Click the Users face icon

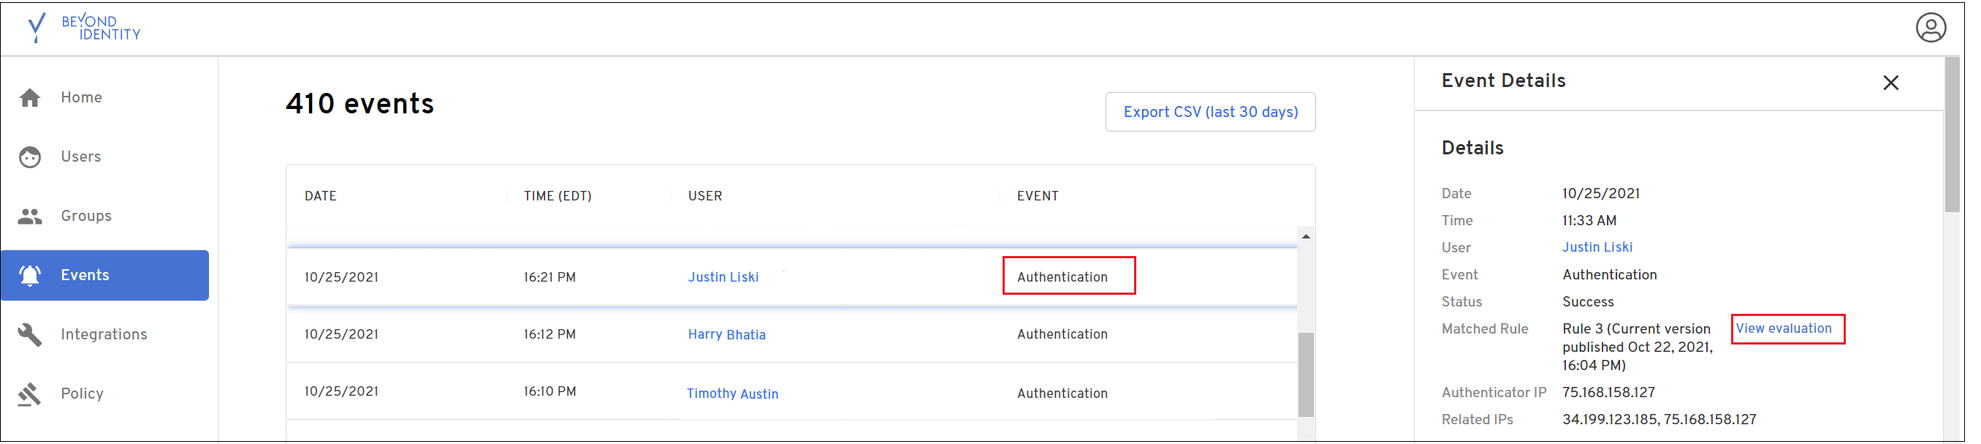30,157
